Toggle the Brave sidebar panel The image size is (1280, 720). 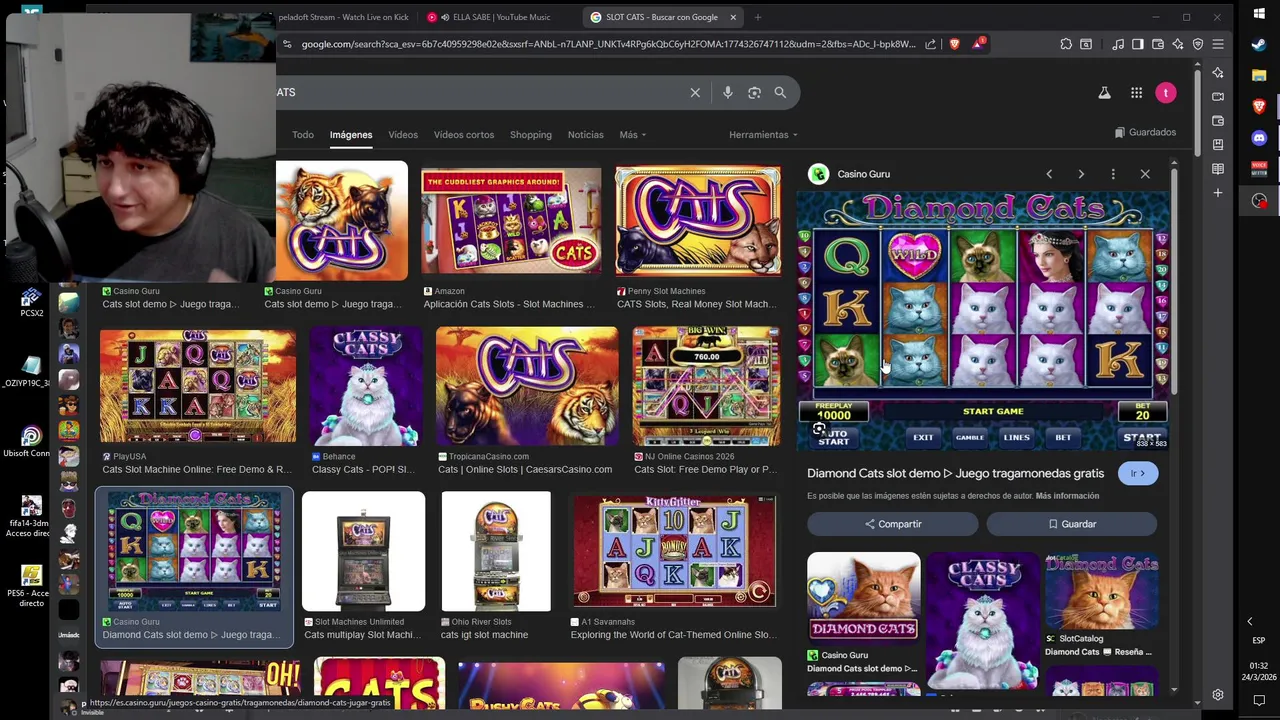tap(1138, 44)
